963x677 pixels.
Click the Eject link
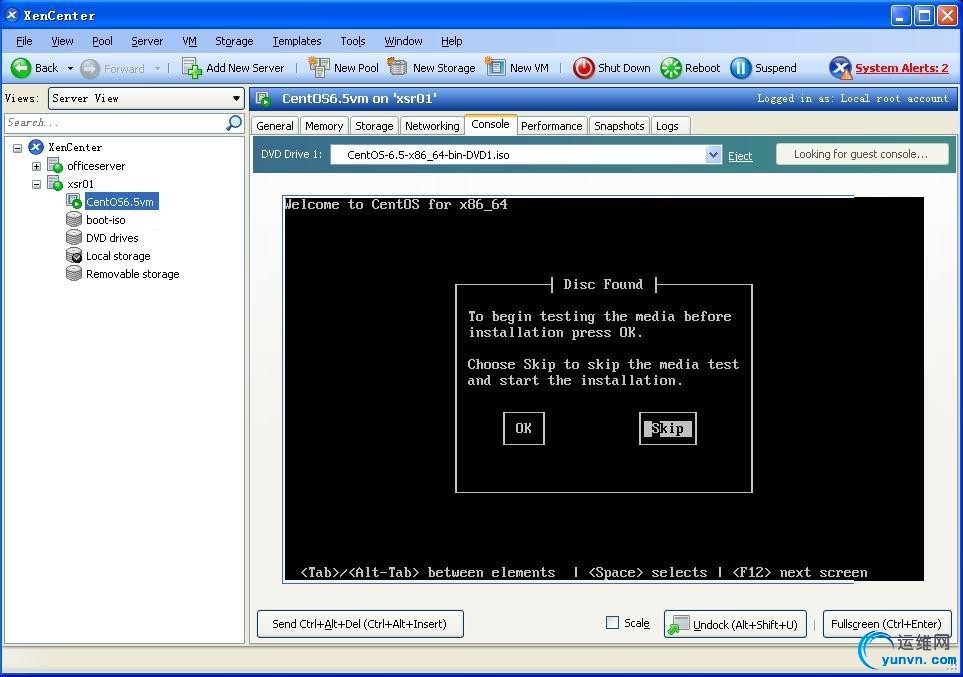[x=740, y=156]
